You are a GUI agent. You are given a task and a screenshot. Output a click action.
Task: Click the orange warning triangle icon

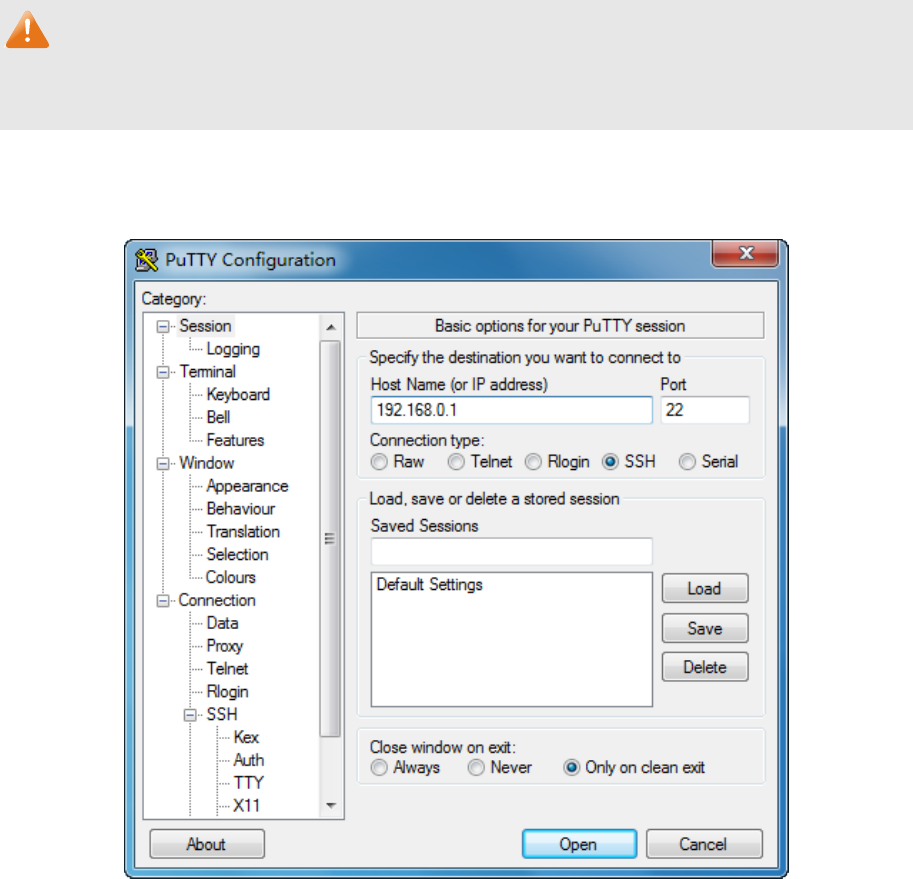coord(27,30)
